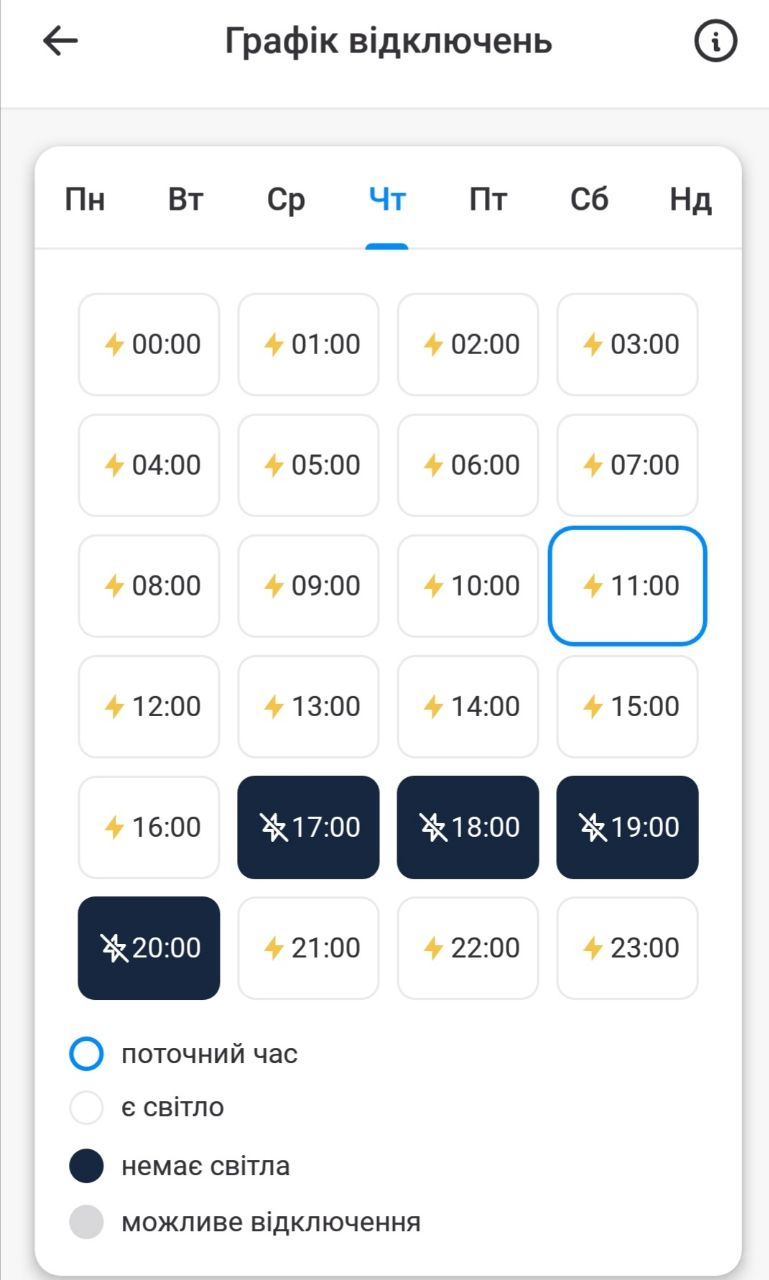Select the 18:00 outage time slot
Screen dimensions: 769x1280
pos(468,827)
